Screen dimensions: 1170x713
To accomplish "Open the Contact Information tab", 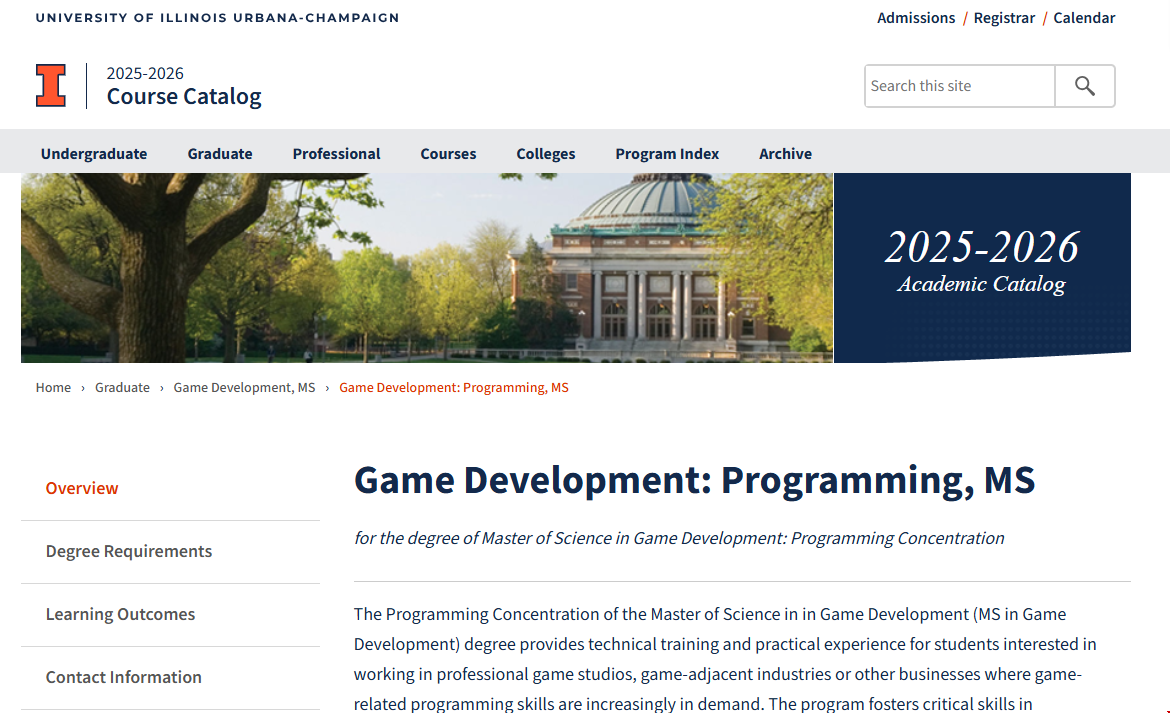I will pyautogui.click(x=124, y=677).
